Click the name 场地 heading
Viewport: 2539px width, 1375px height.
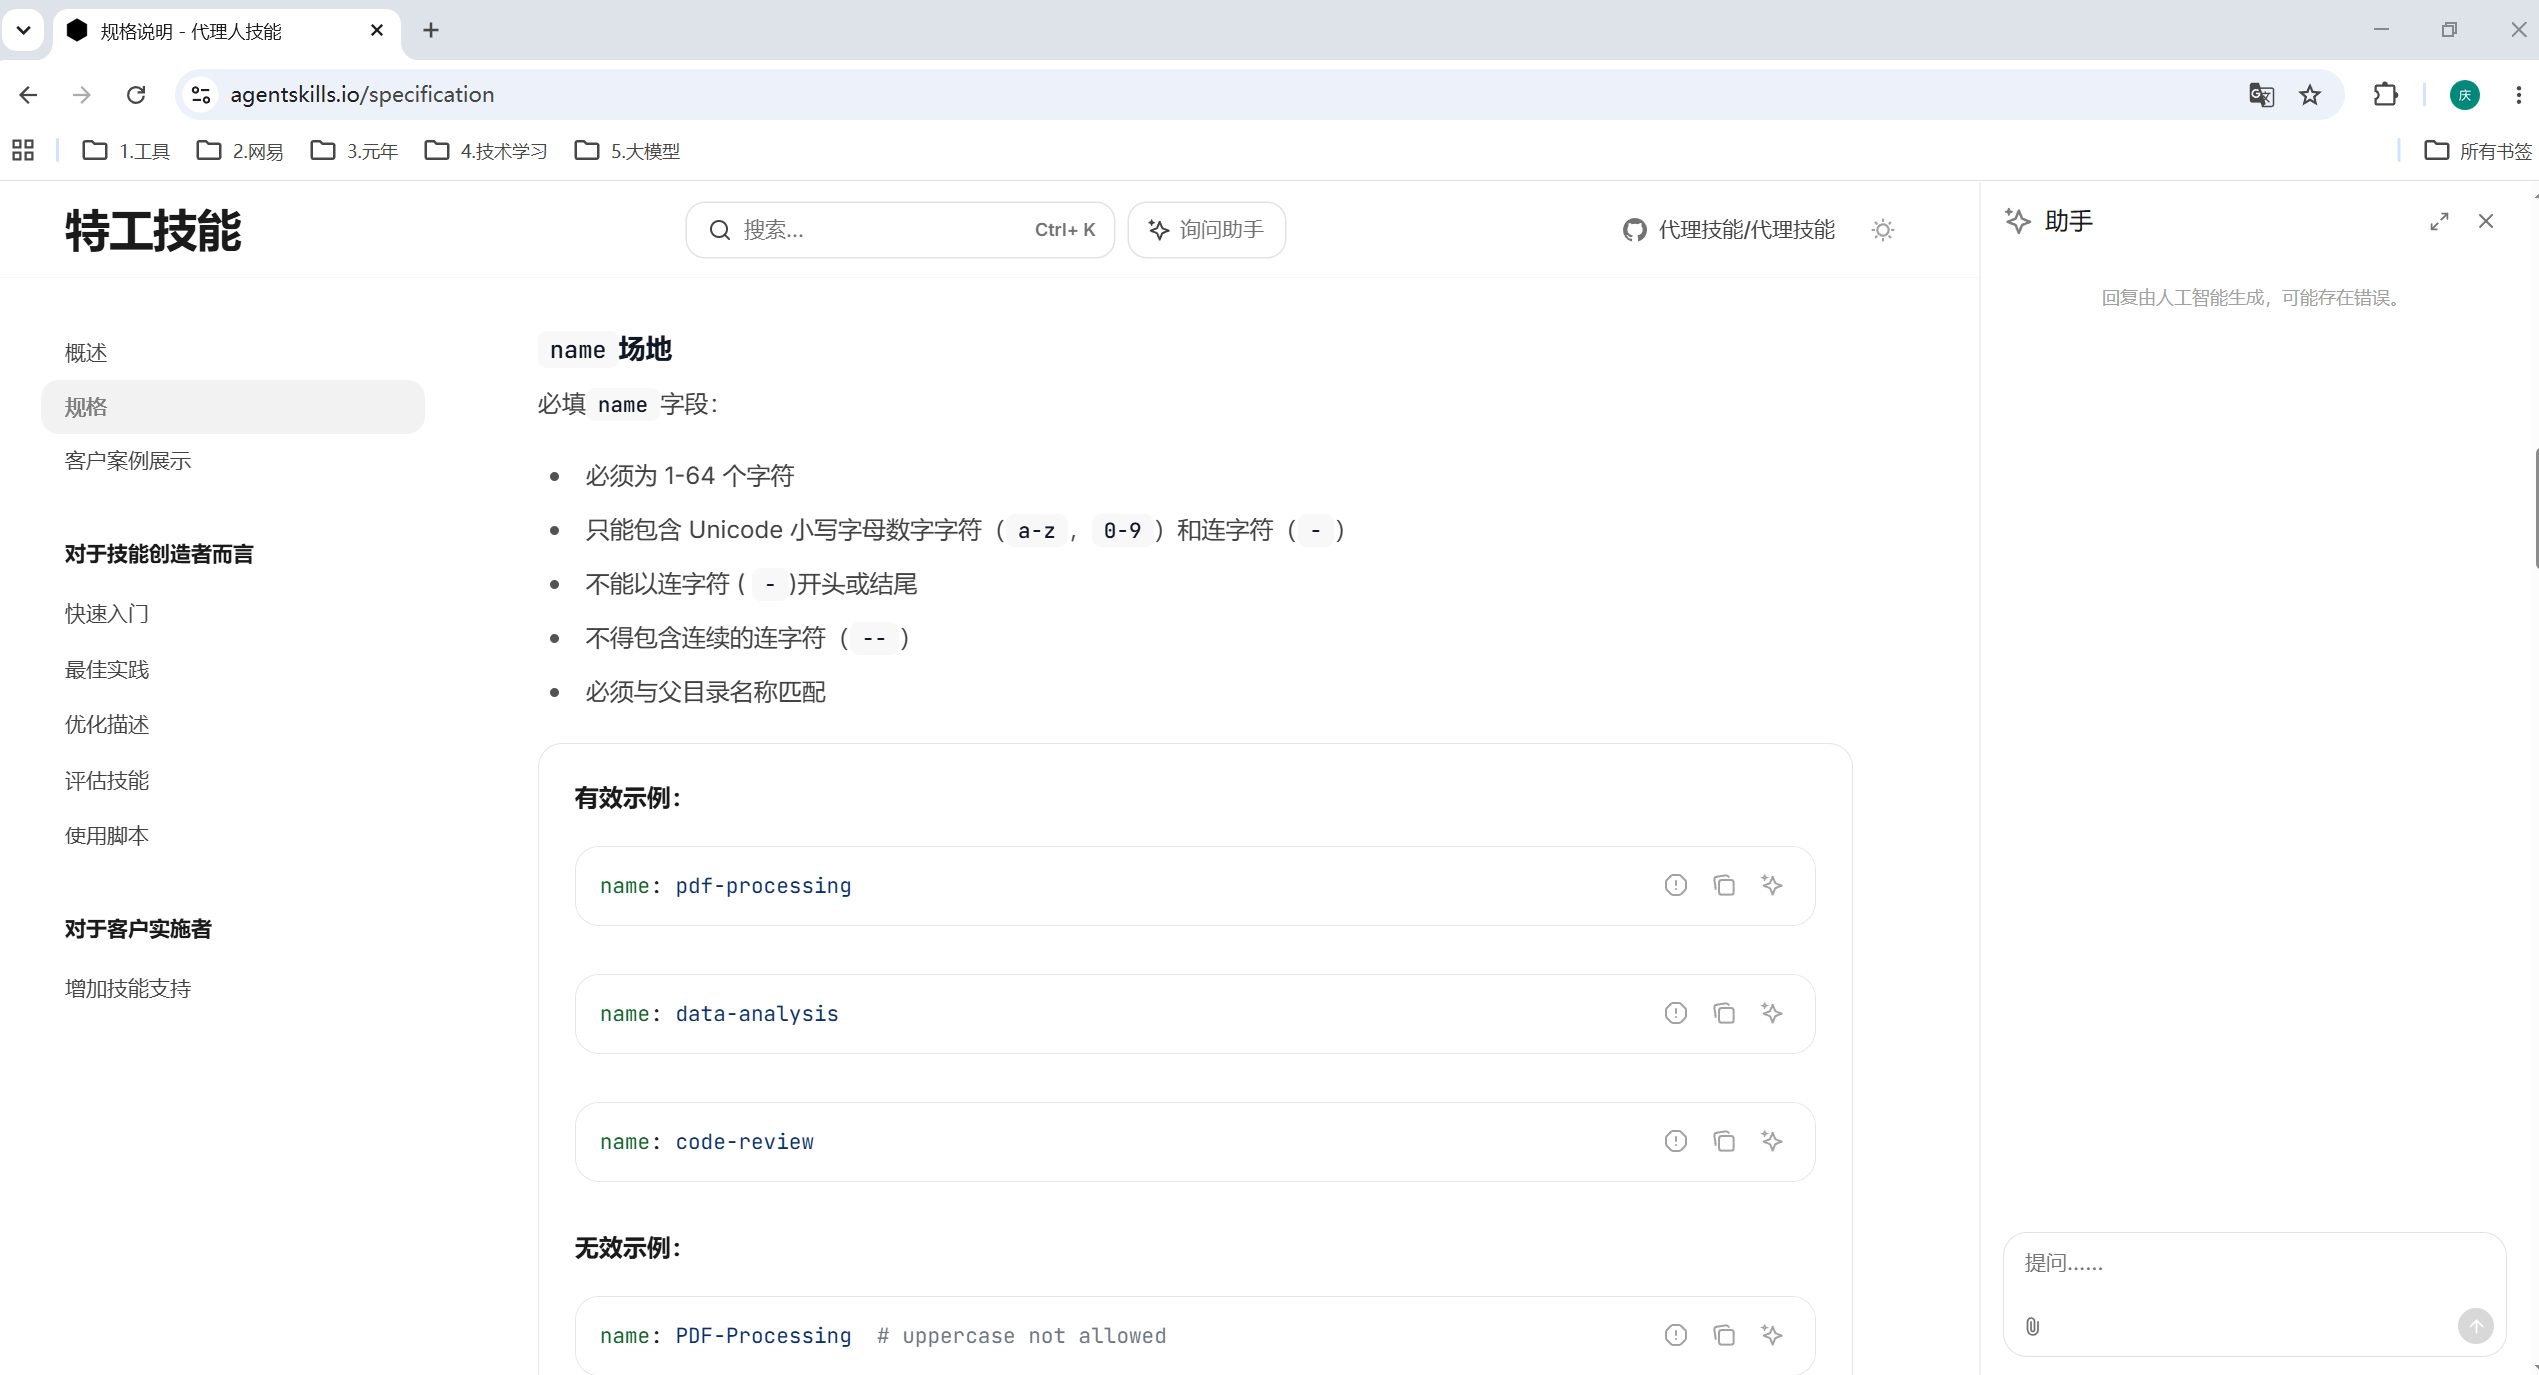pyautogui.click(x=605, y=349)
